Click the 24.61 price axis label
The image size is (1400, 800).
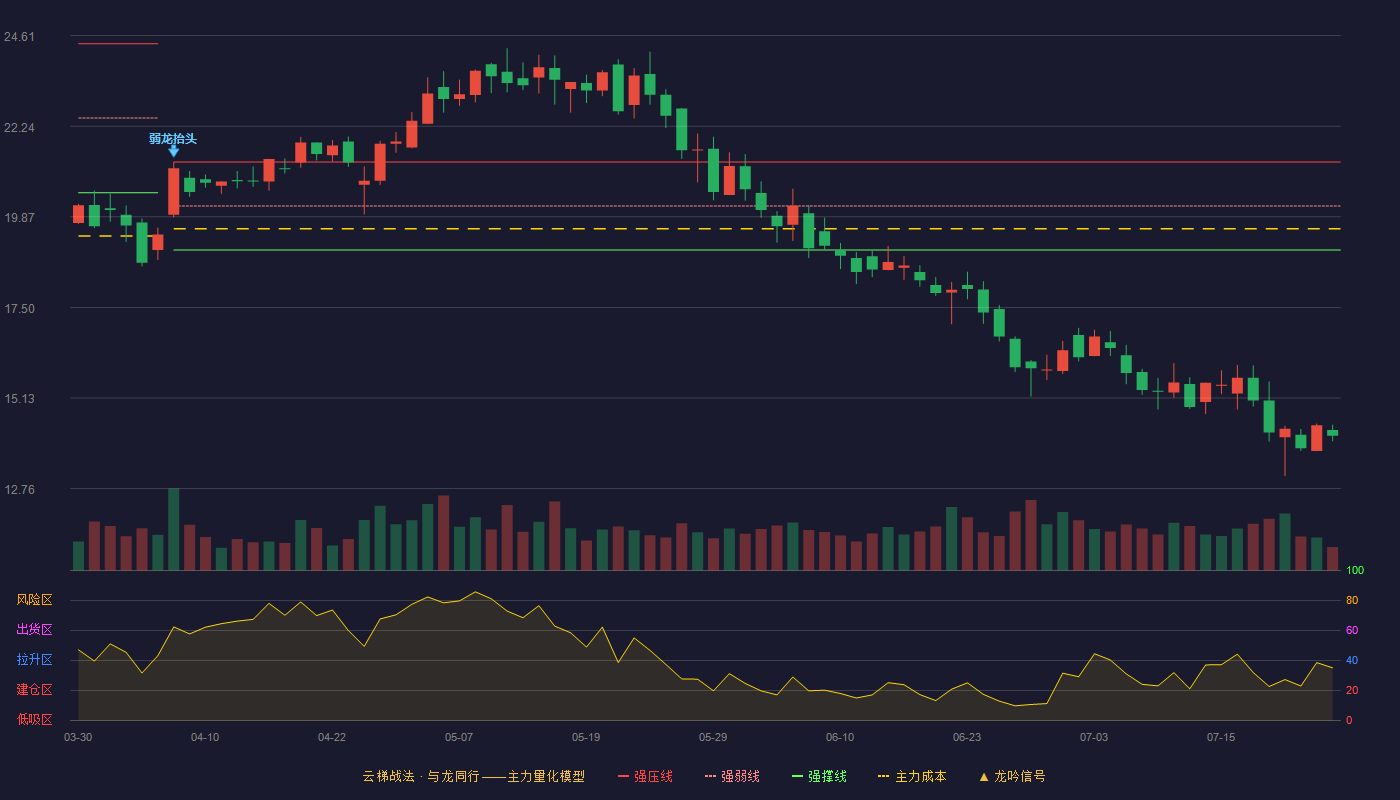click(x=19, y=37)
